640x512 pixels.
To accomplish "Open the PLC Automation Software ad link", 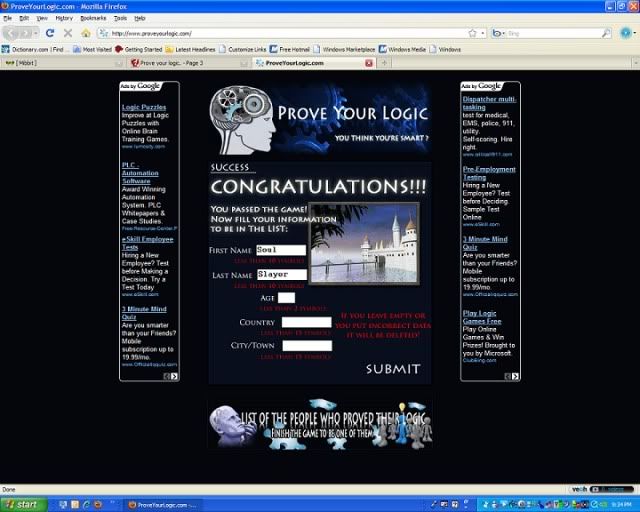I will pos(140,173).
